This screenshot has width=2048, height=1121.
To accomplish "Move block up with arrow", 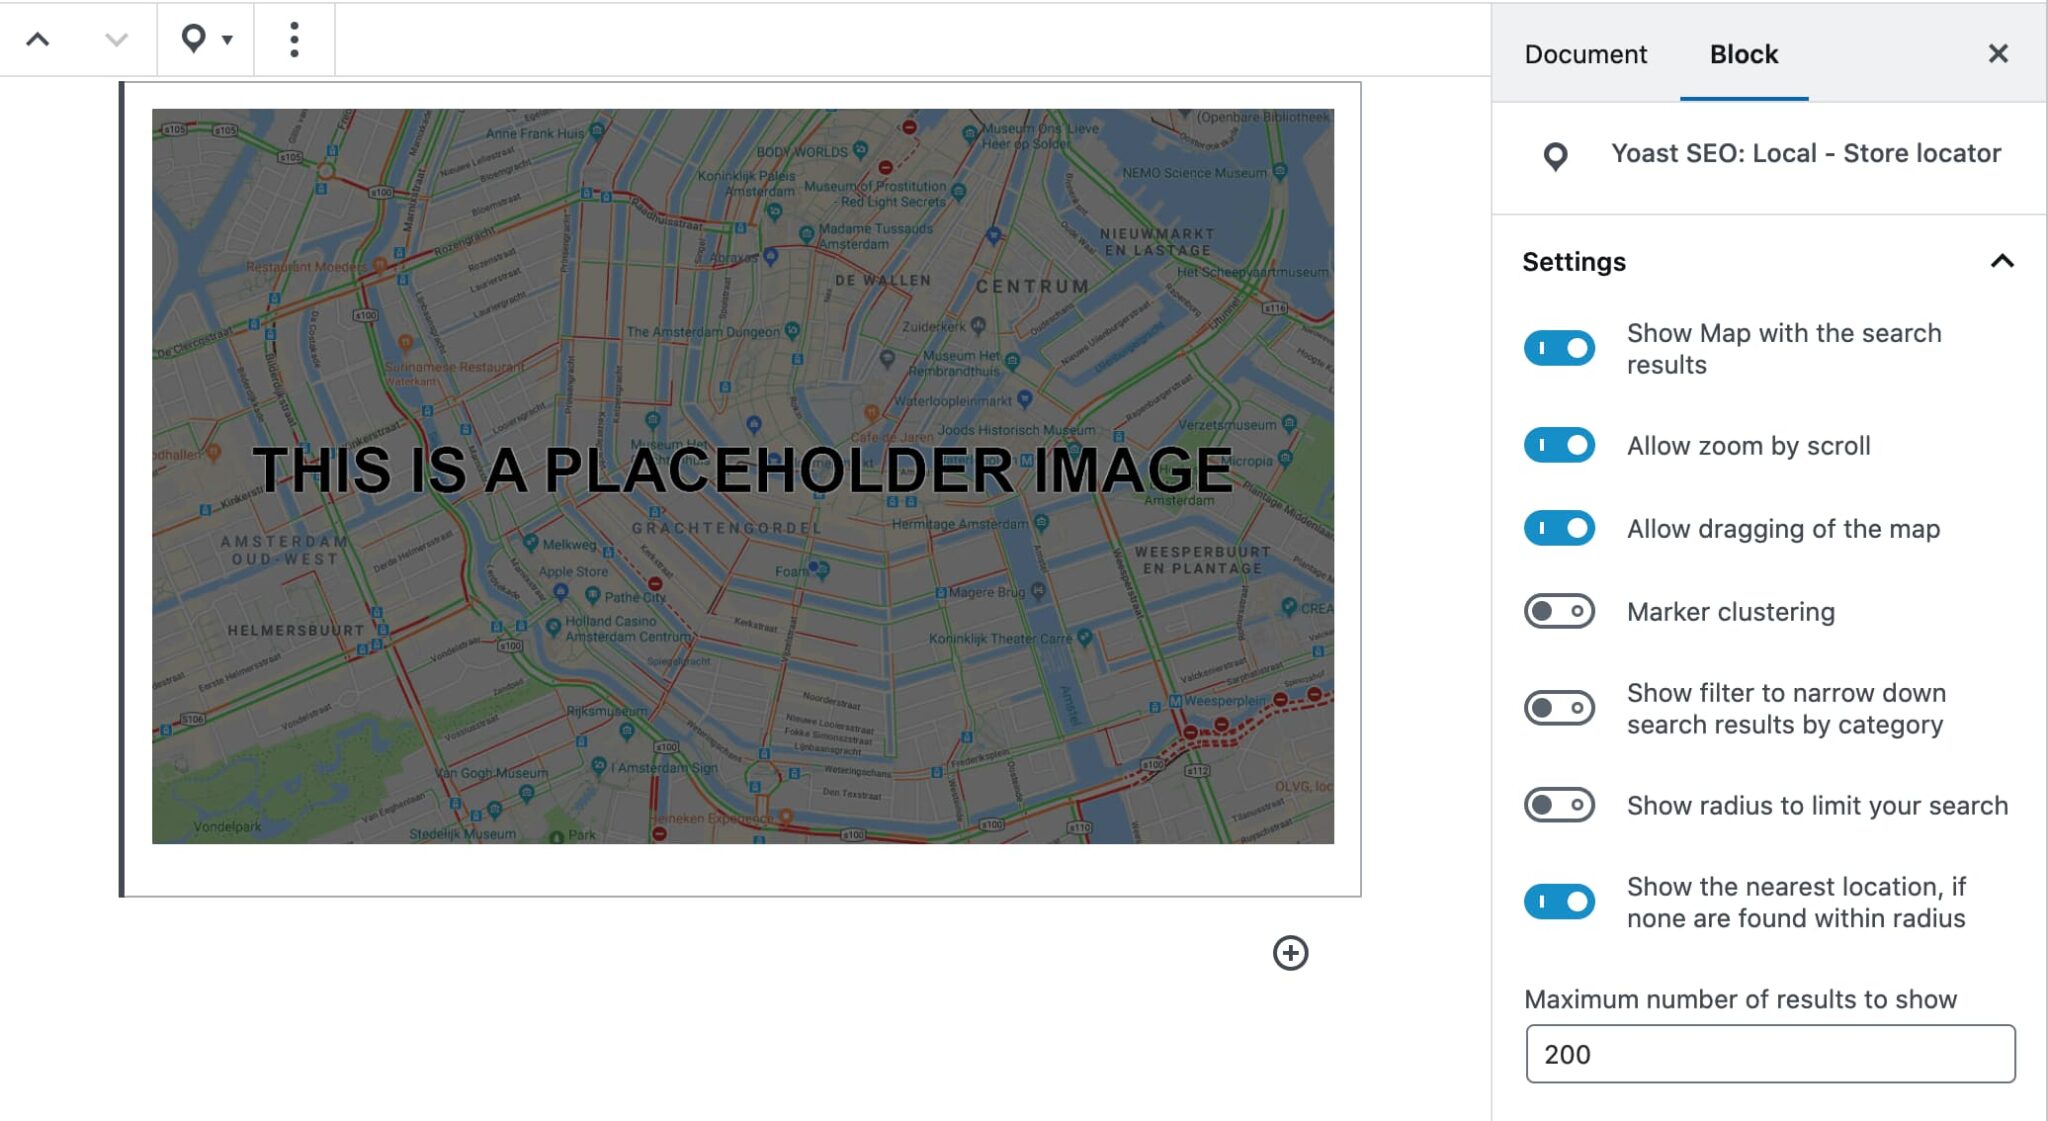I will [38, 40].
